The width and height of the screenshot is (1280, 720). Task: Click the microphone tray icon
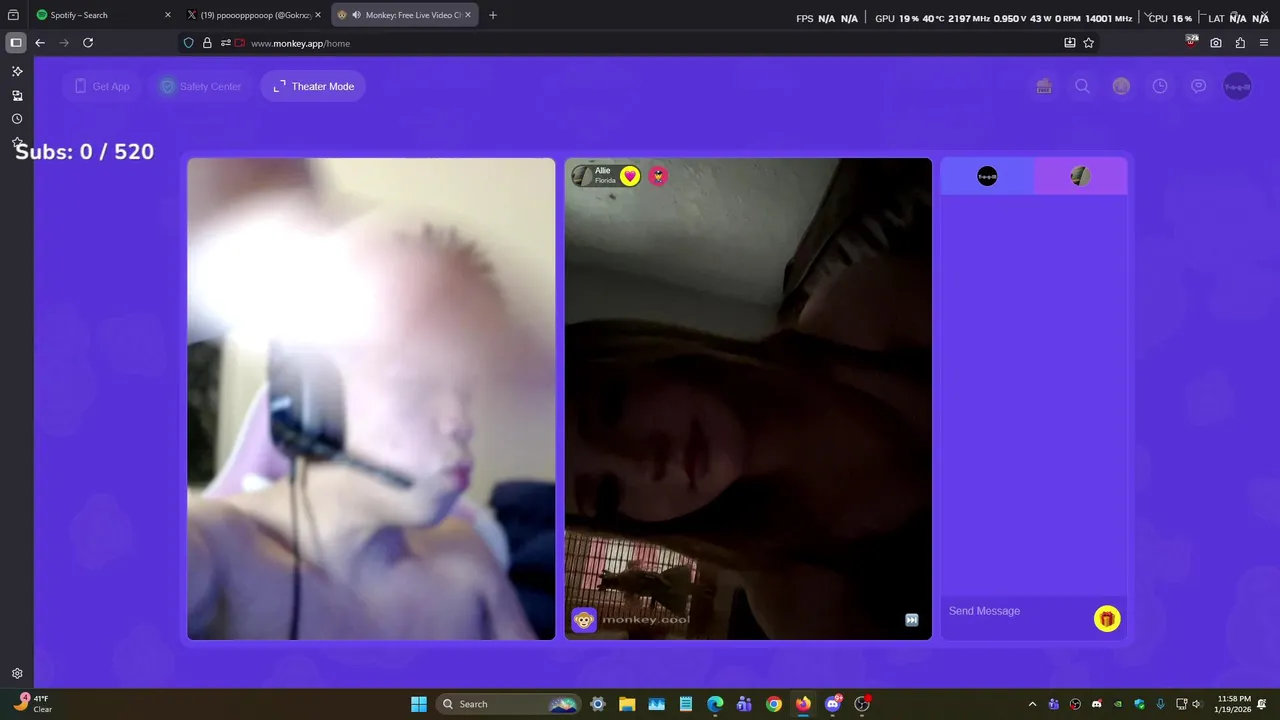(1160, 704)
